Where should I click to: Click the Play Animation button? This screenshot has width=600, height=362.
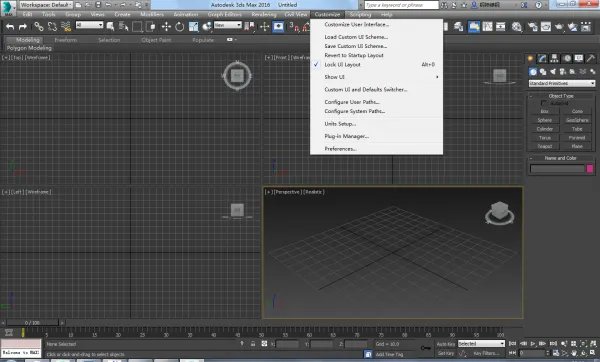(533, 344)
